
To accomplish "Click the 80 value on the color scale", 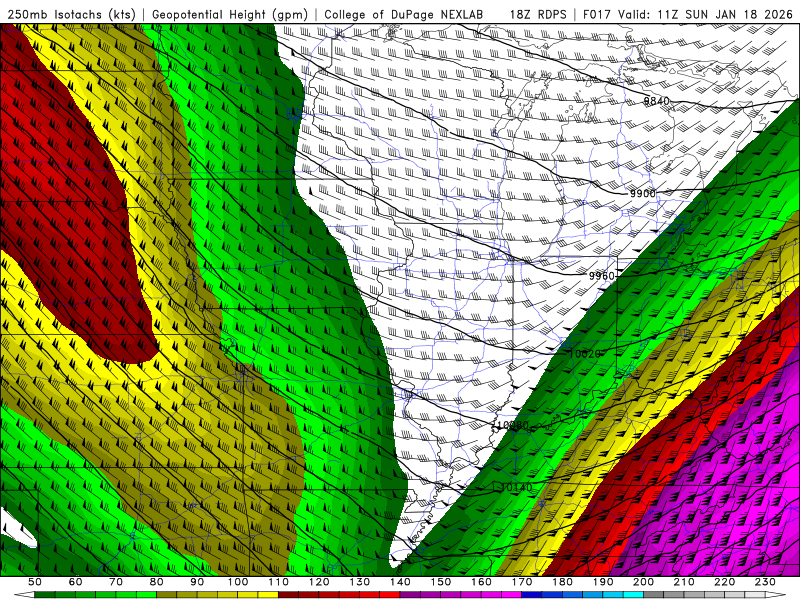I will [157, 582].
